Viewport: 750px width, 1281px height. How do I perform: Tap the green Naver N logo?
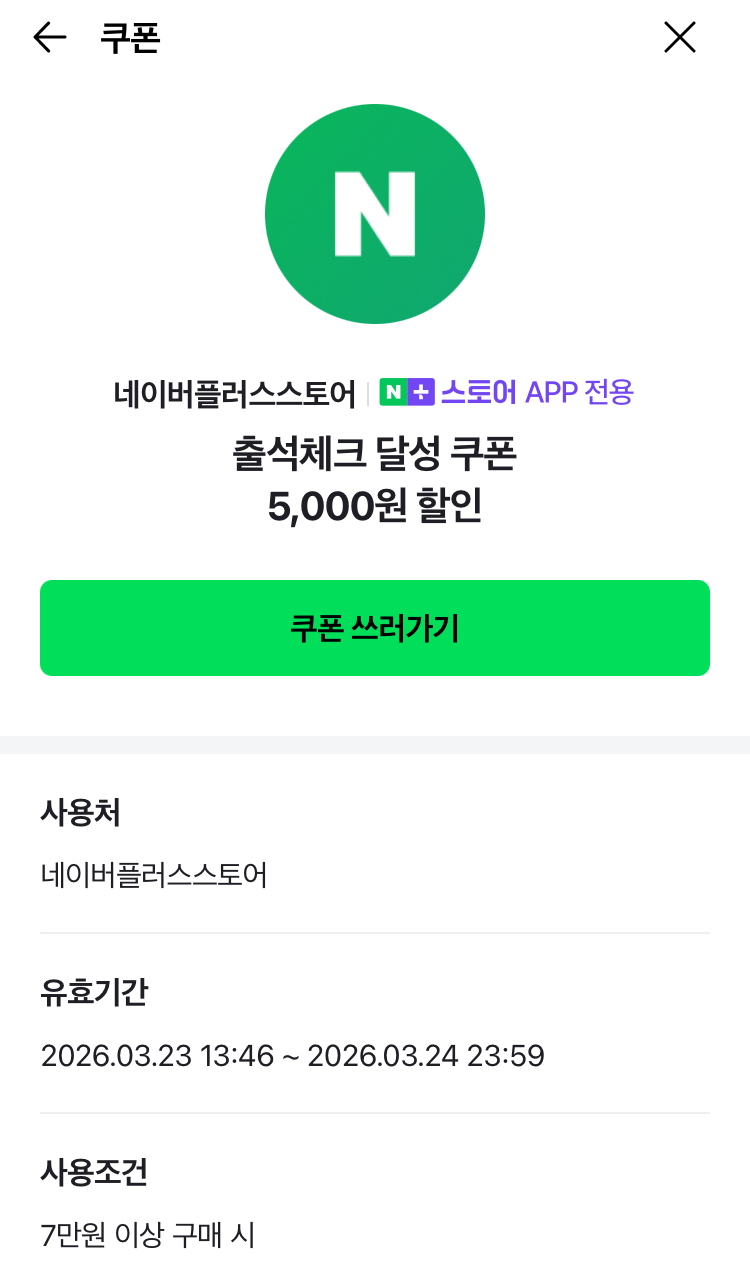coord(375,214)
